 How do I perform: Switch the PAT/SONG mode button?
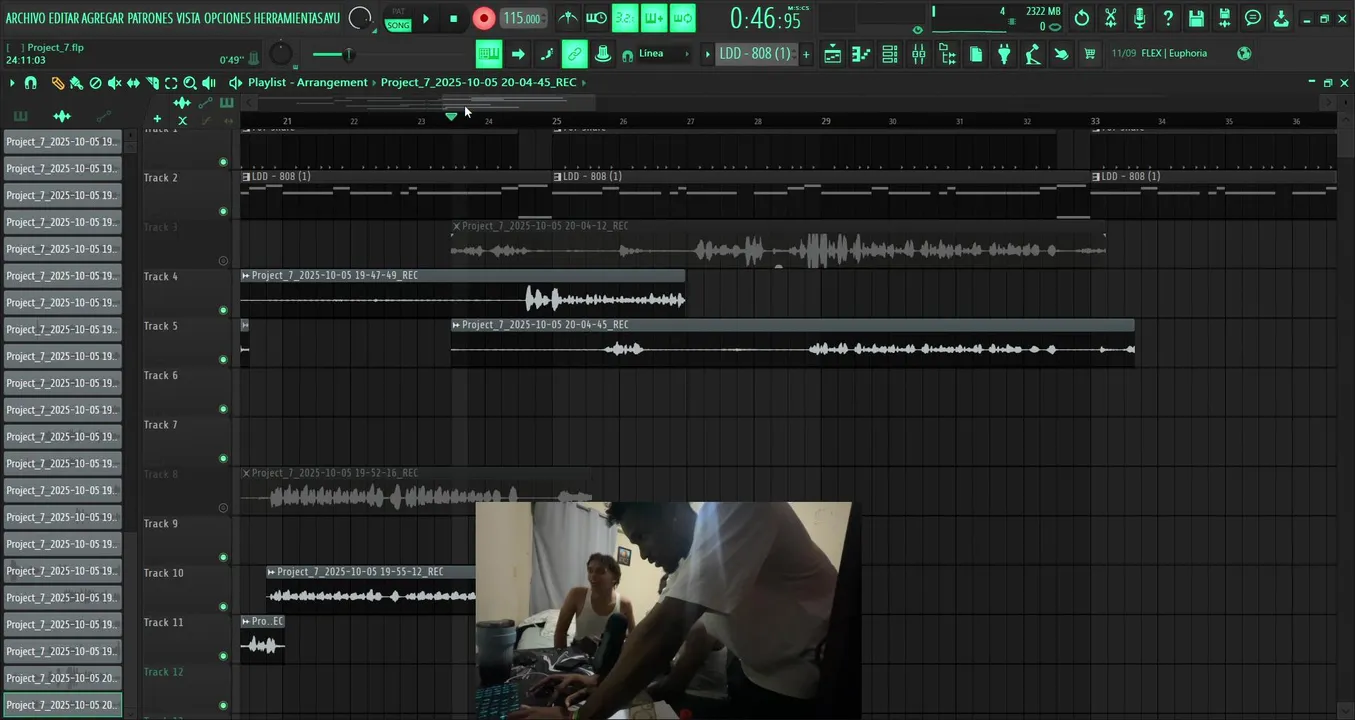tap(398, 18)
